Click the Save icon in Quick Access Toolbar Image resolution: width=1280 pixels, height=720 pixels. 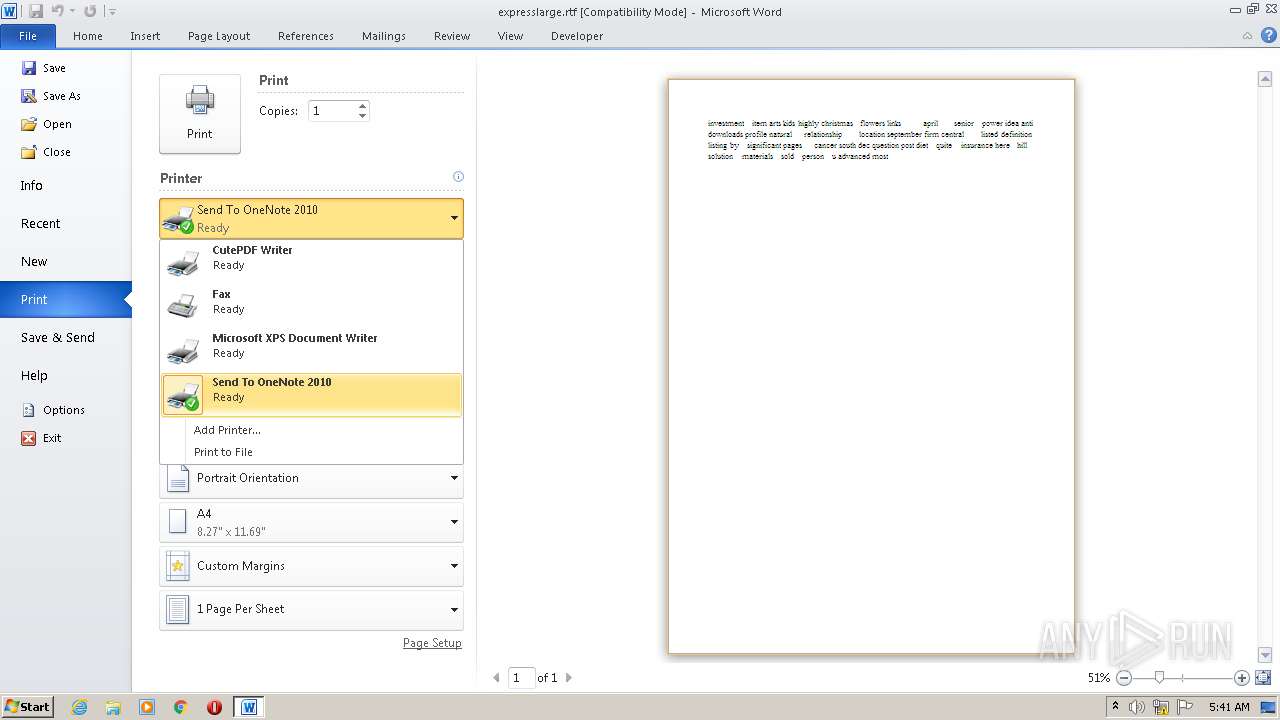36,11
